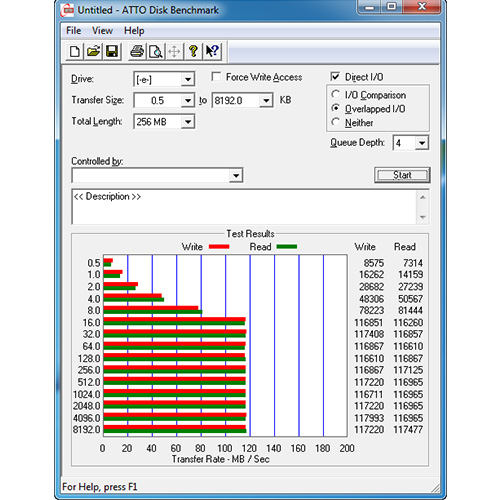Image resolution: width=500 pixels, height=500 pixels.
Task: Click the 16262 write value
Action: [371, 275]
